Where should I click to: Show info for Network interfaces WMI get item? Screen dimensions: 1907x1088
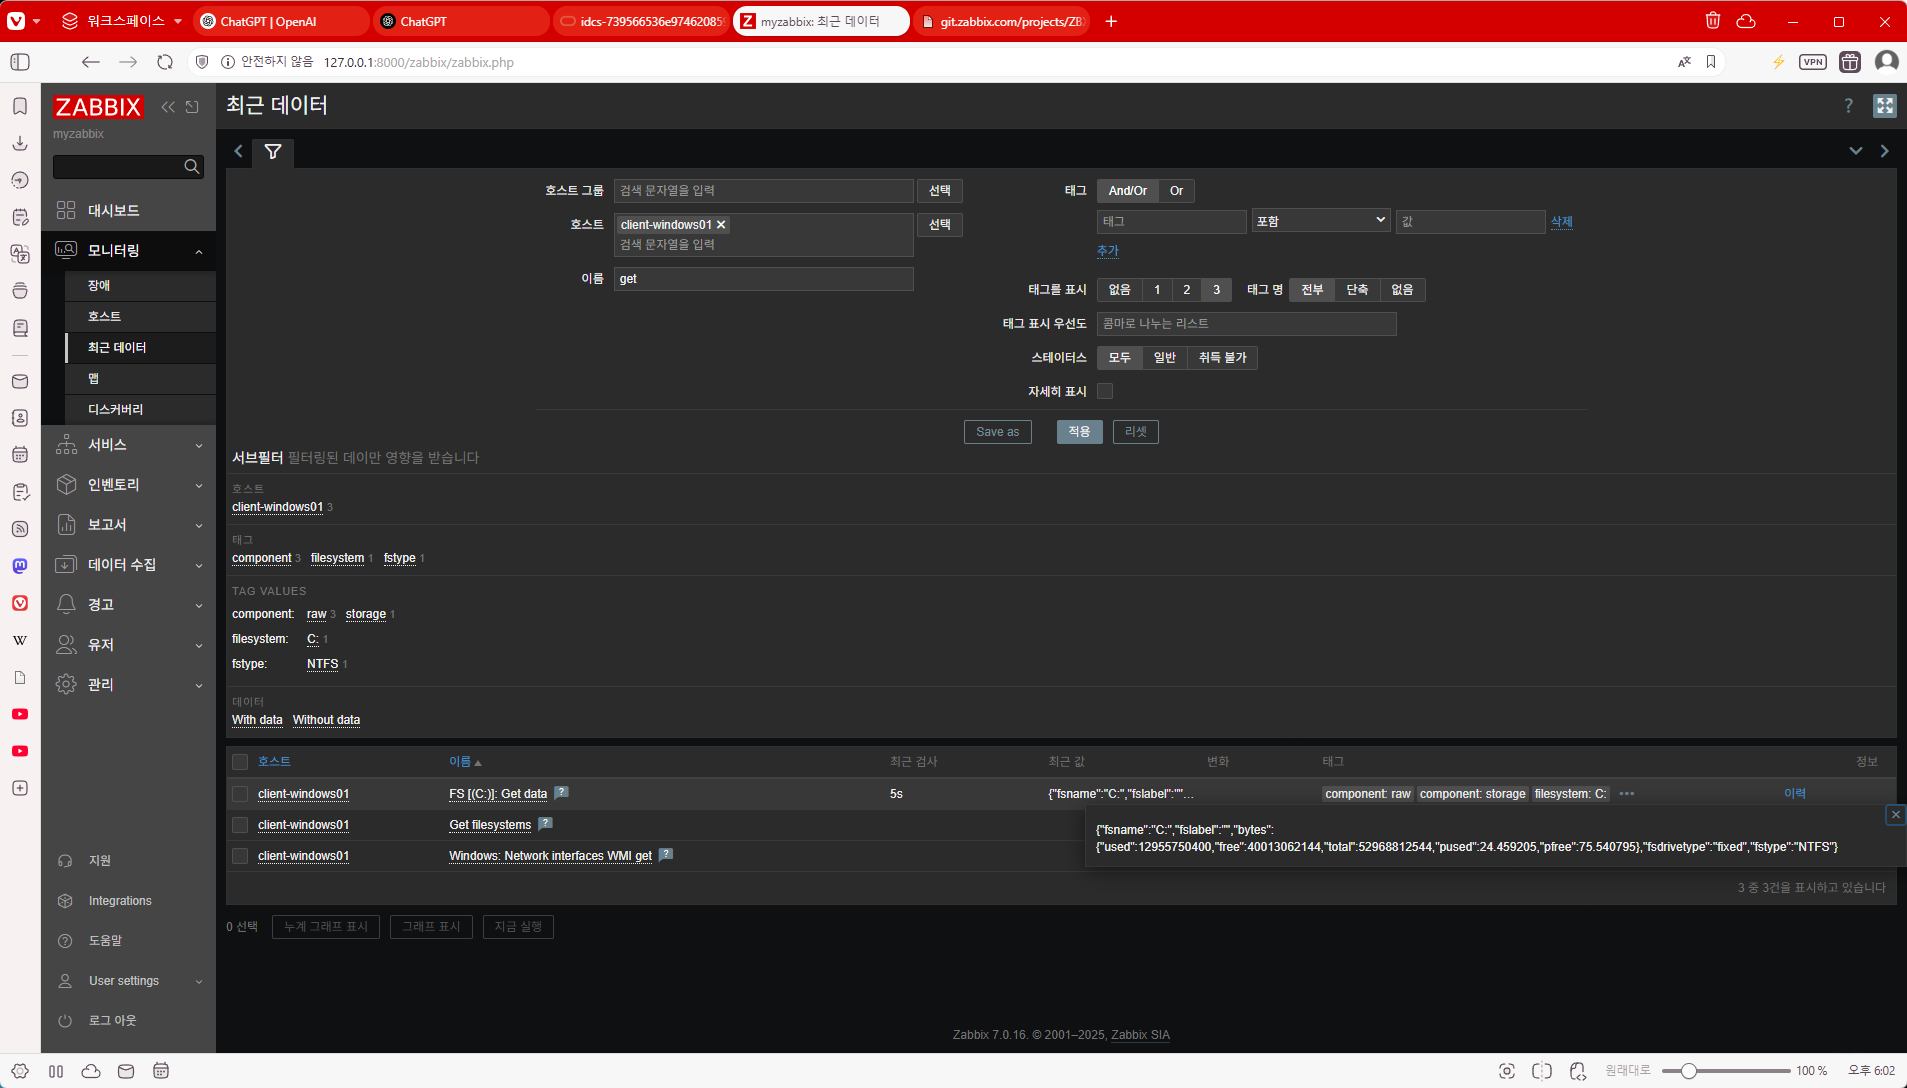point(666,854)
